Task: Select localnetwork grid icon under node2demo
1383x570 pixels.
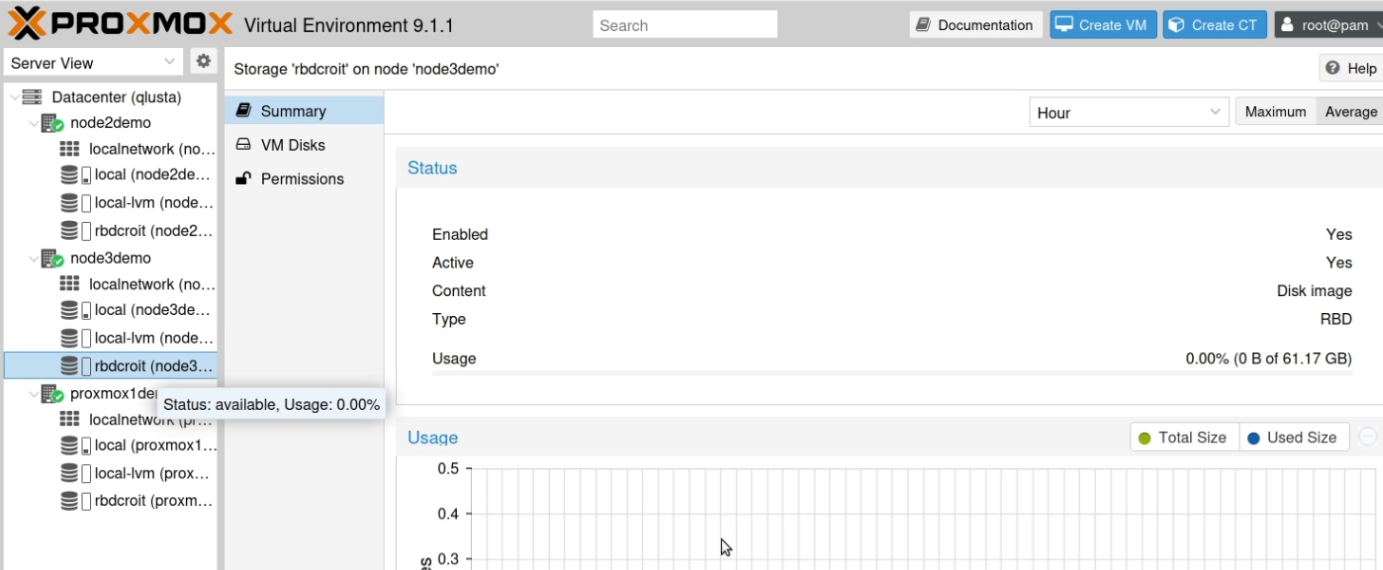Action: pos(69,149)
